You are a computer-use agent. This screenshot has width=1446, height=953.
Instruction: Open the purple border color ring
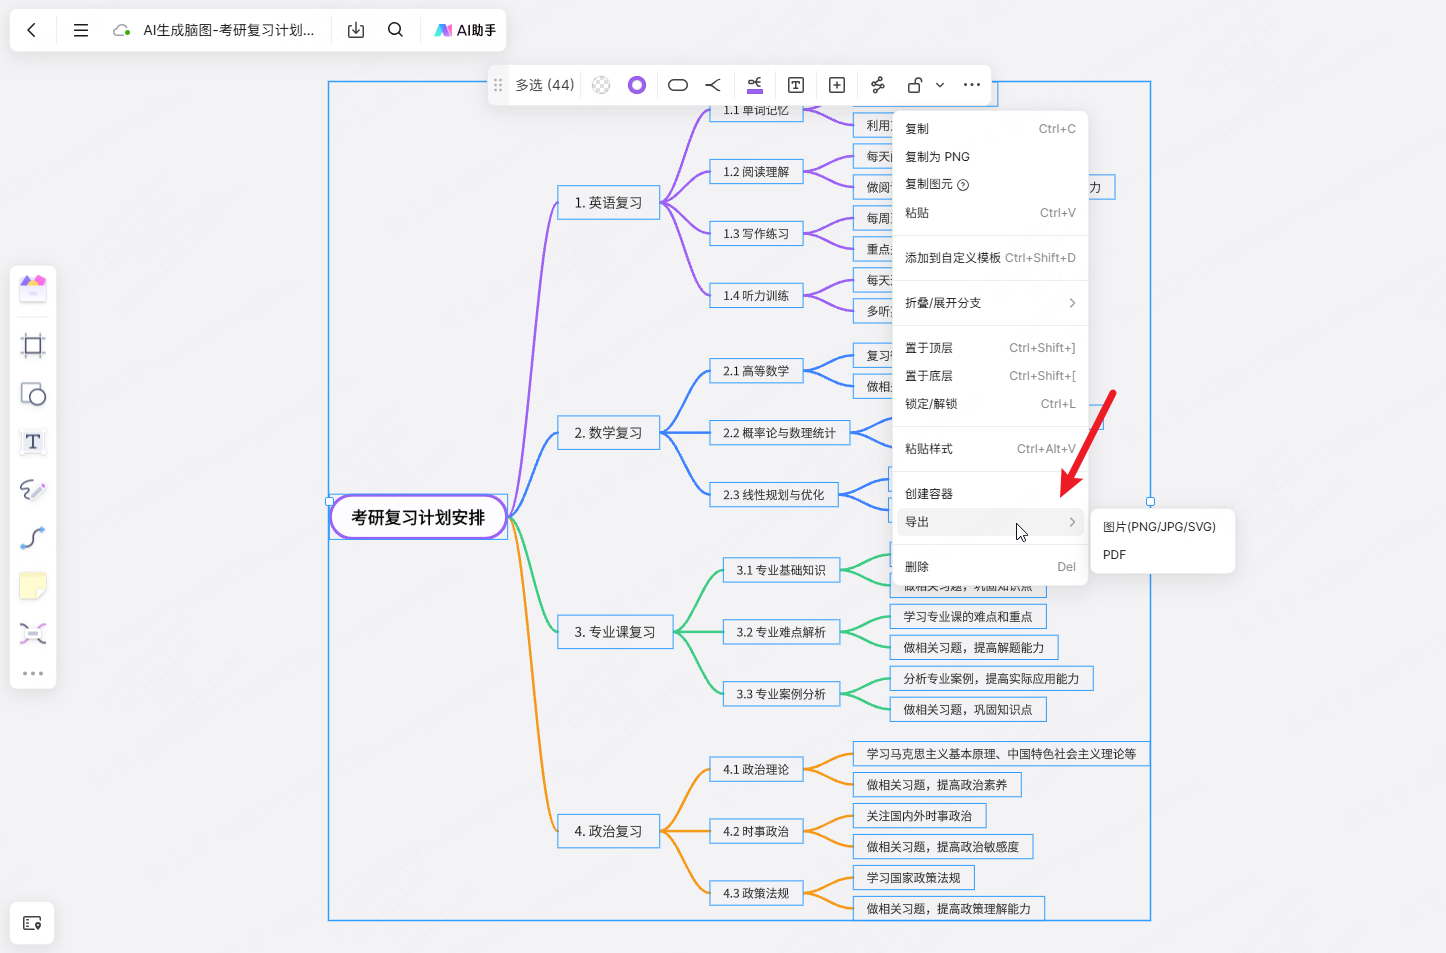(x=637, y=85)
